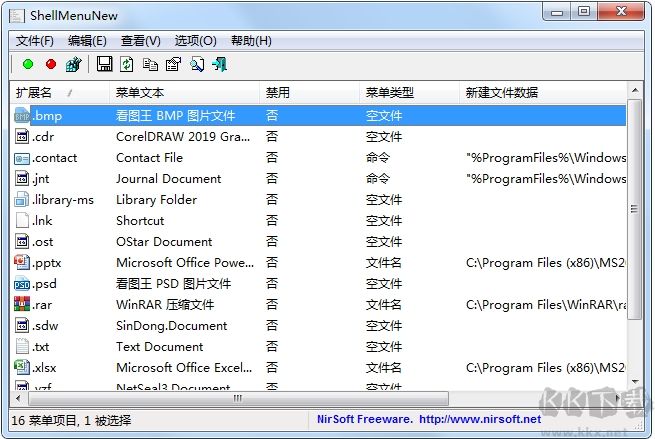
Task: Sort by the 扩展名 column header
Action: [x=59, y=92]
